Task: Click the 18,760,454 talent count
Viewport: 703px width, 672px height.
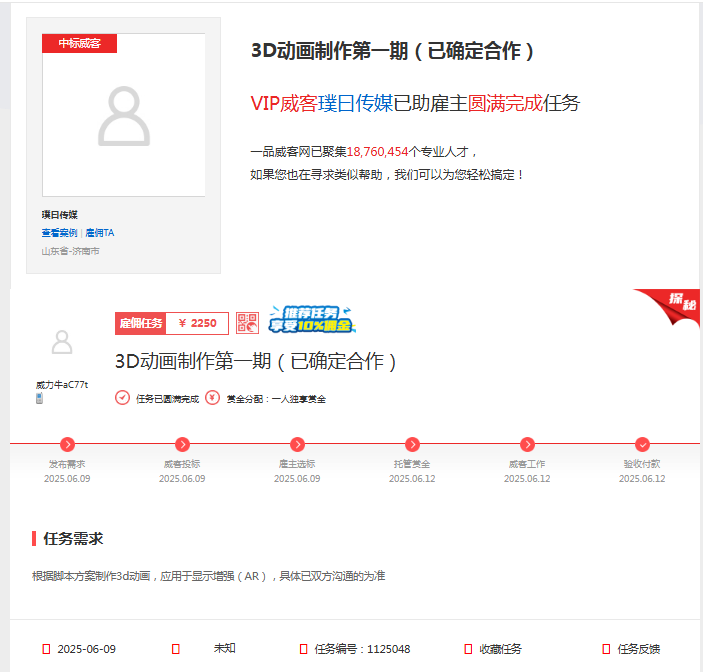Action: (x=378, y=152)
